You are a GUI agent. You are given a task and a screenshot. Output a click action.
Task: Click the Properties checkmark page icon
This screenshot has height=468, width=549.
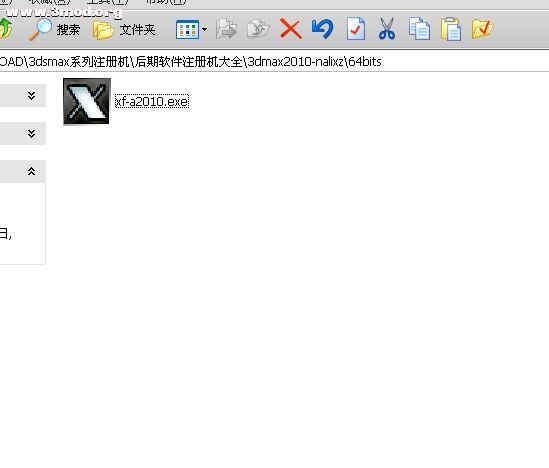[355, 29]
